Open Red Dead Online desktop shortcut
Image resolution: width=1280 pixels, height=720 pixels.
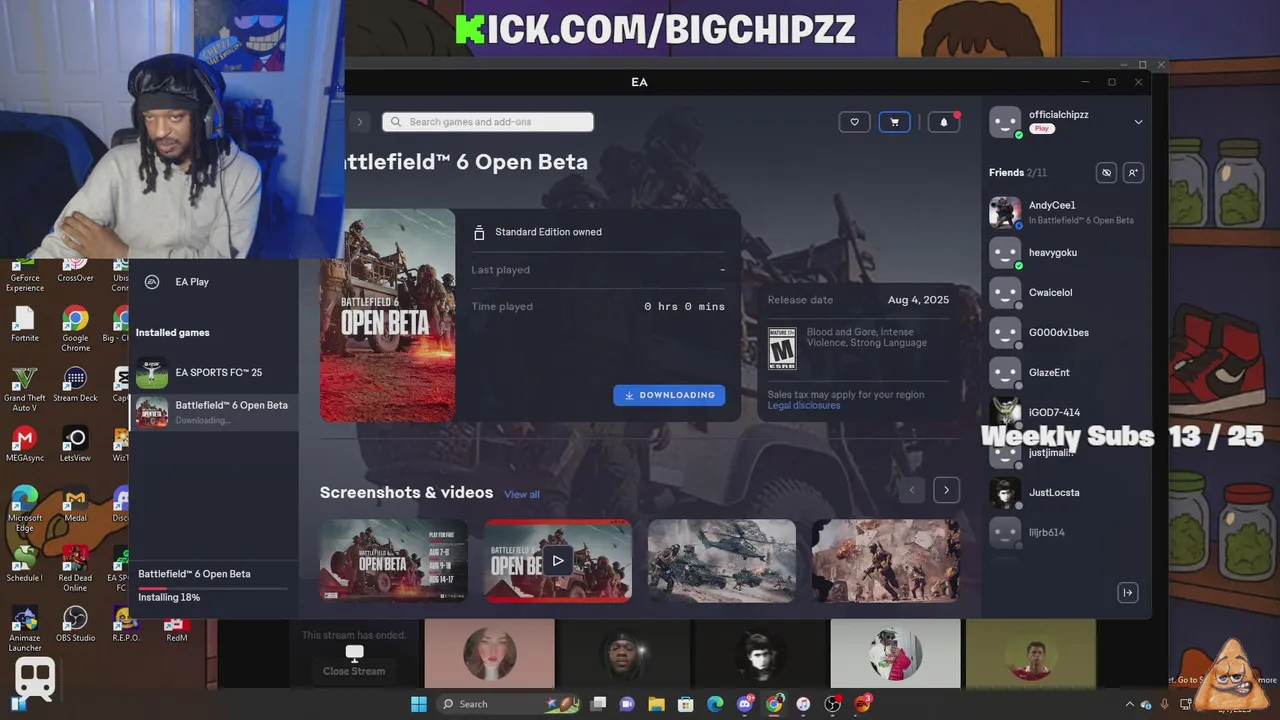(x=75, y=568)
